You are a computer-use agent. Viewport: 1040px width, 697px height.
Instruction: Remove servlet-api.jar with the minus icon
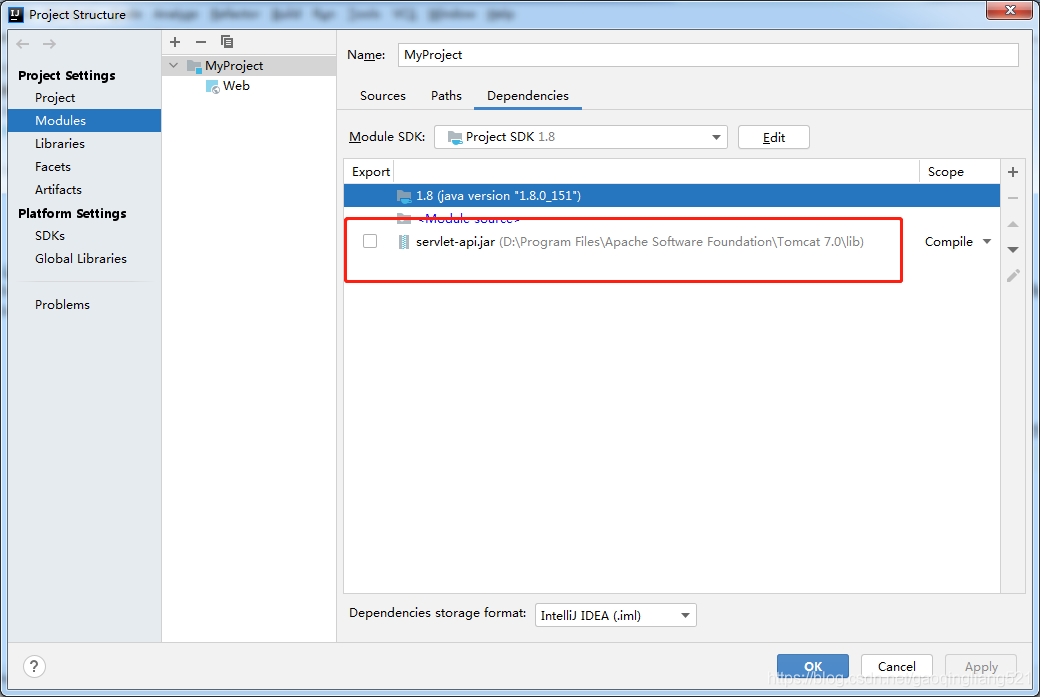pos(1012,198)
